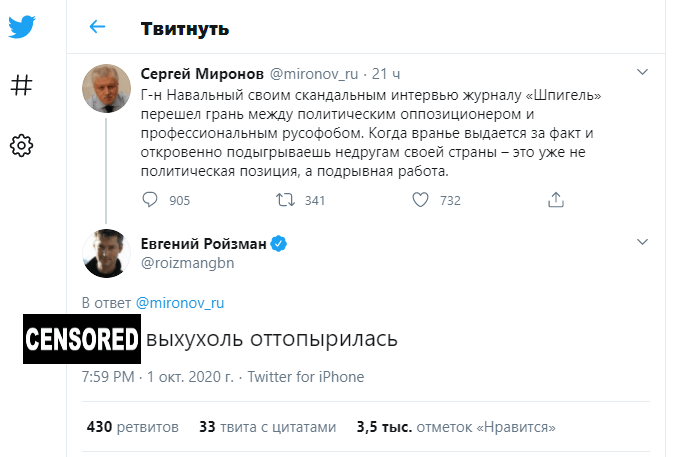Screen dimensions: 691x457
Task: Retweet the tweet with 341 retweets
Action: (x=285, y=200)
